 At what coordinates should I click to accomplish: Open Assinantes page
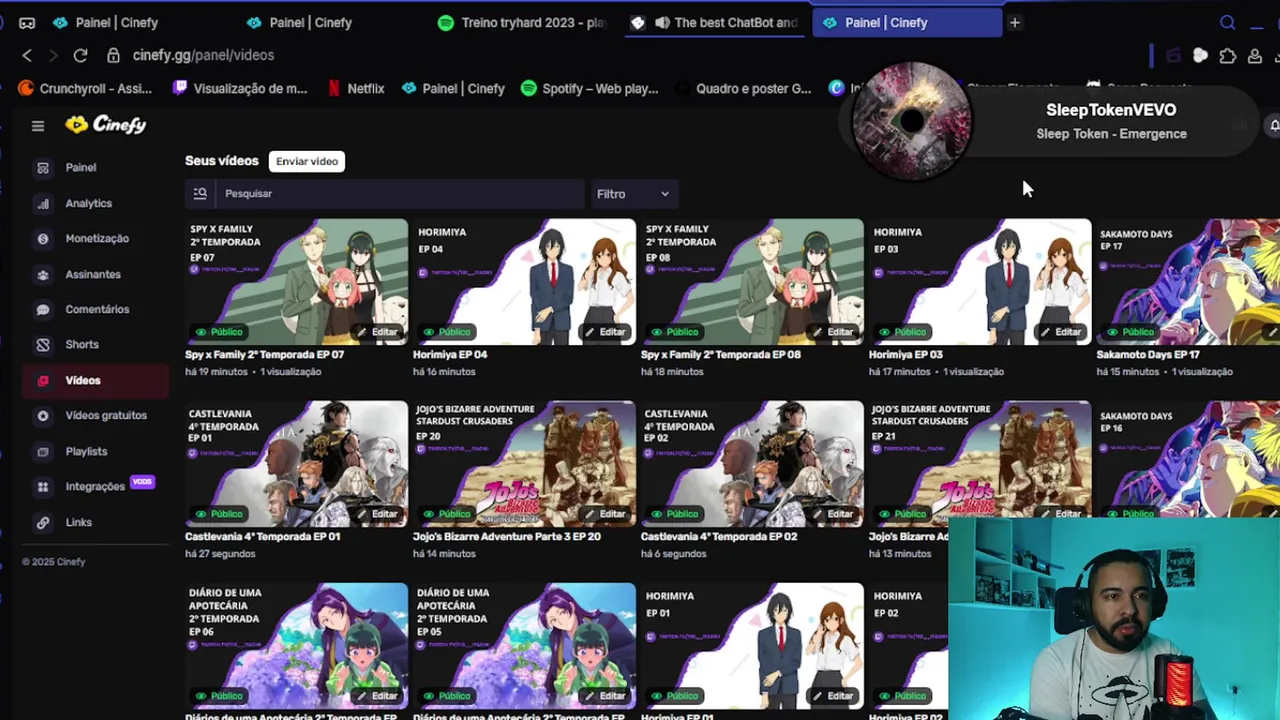coord(93,274)
